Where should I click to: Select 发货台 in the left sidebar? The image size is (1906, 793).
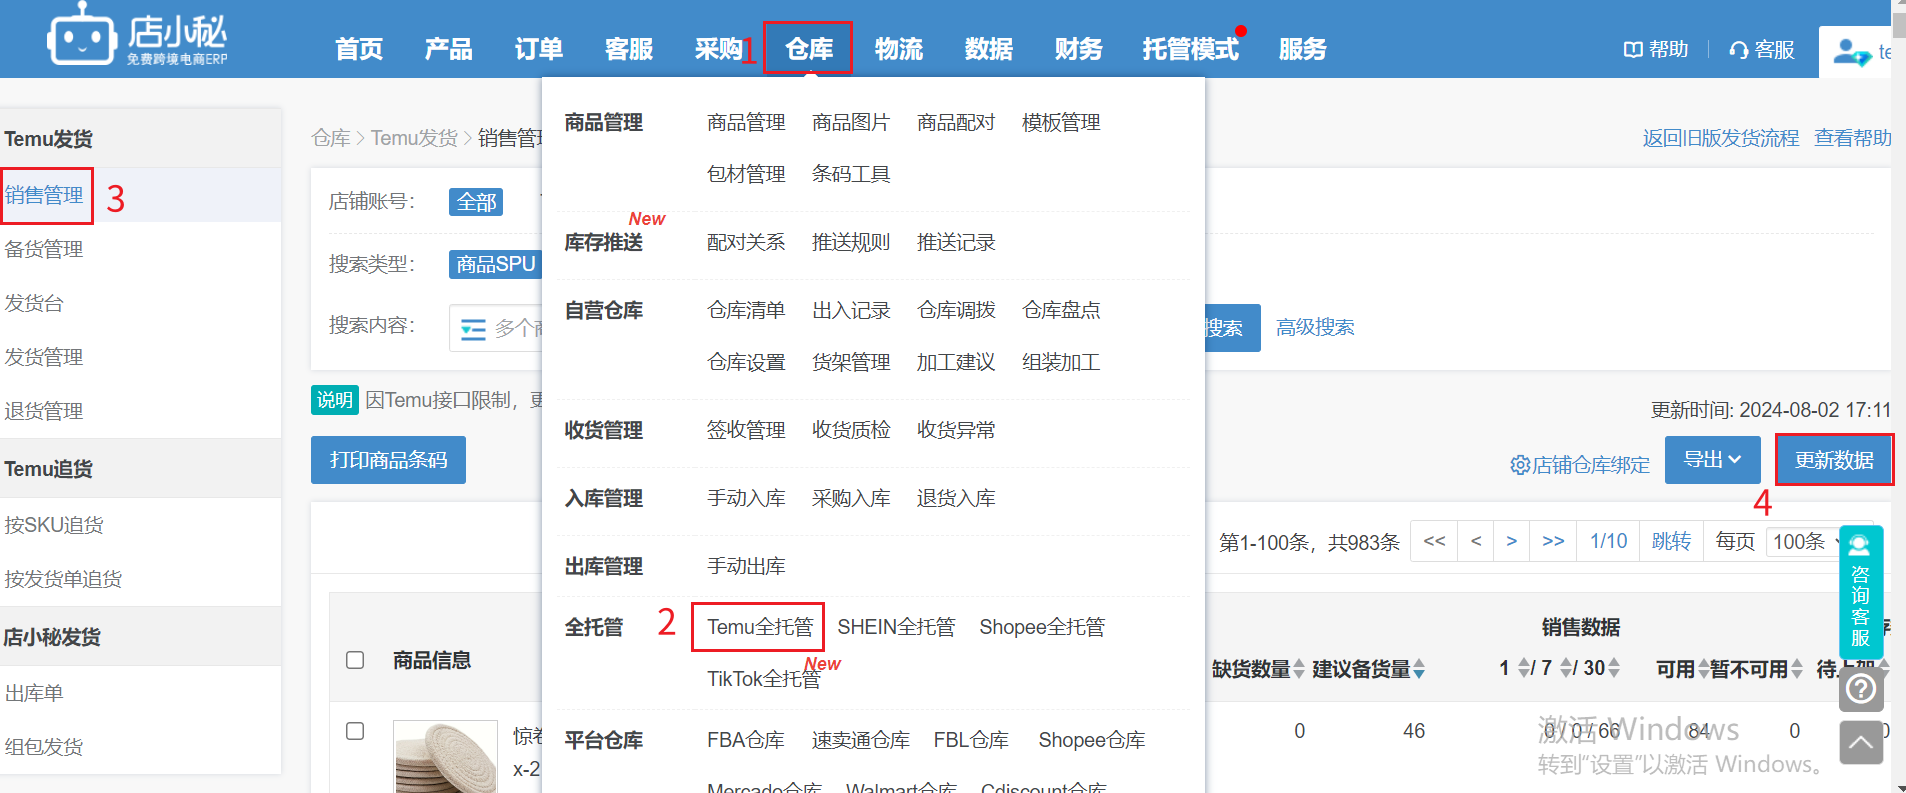[x=34, y=303]
